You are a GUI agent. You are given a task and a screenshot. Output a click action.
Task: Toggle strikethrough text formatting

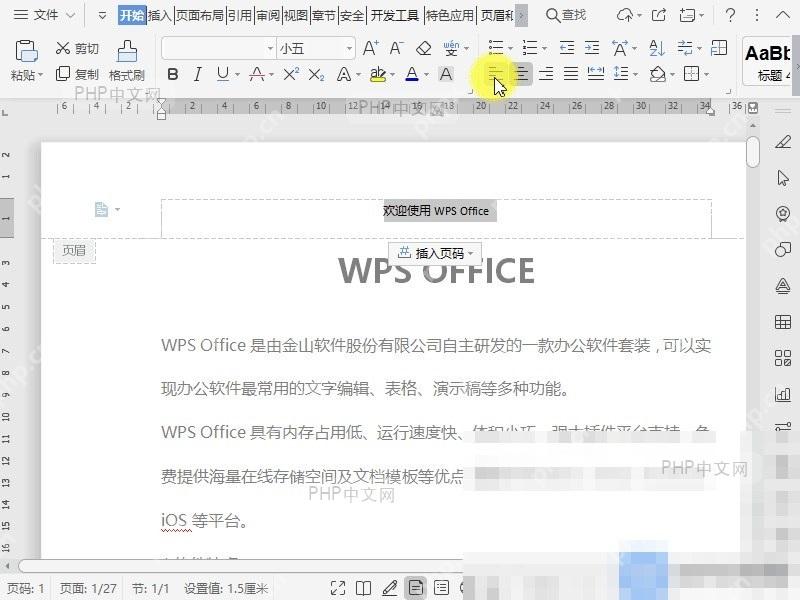point(257,74)
